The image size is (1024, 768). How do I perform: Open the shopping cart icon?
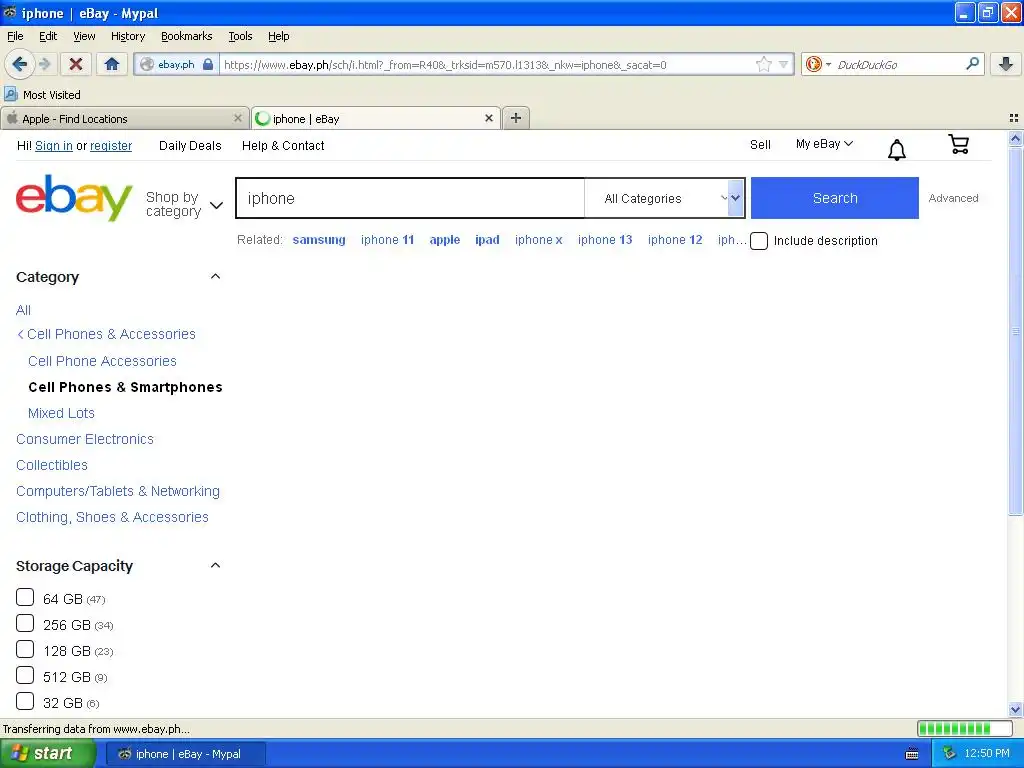[958, 144]
